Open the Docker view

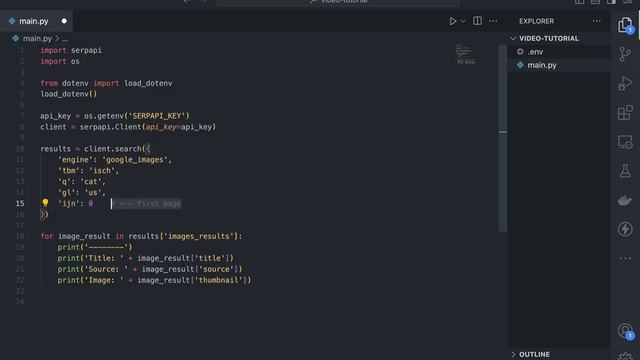click(625, 200)
